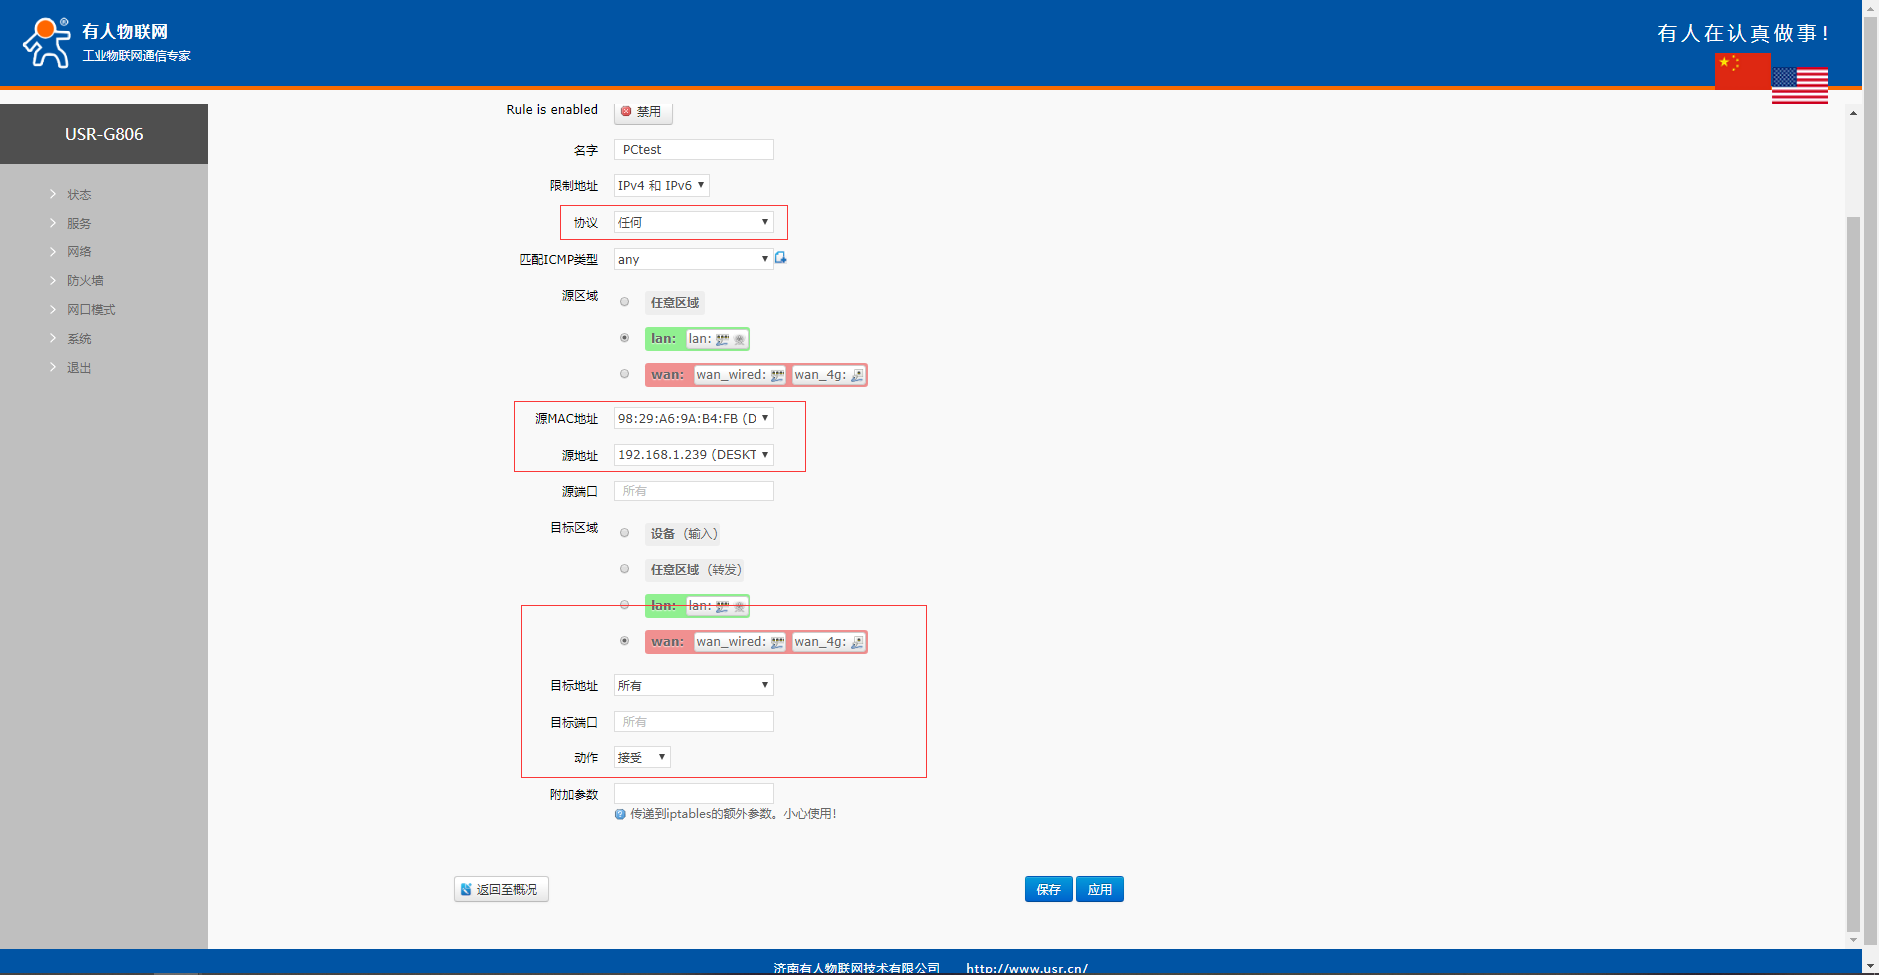The height and width of the screenshot is (975, 1879).
Task: Open the 网络 sidebar menu
Action: 79,252
